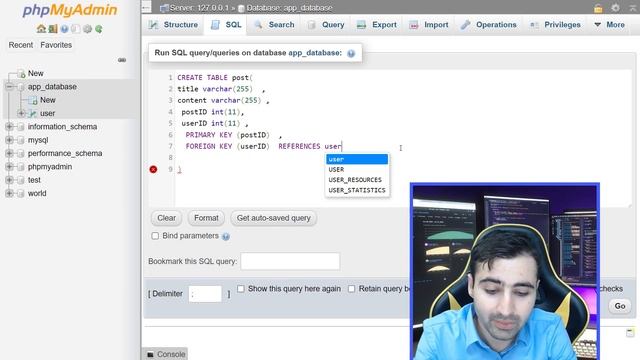
Task: Reload navigation panel with green arrow icon
Action: click(99, 29)
